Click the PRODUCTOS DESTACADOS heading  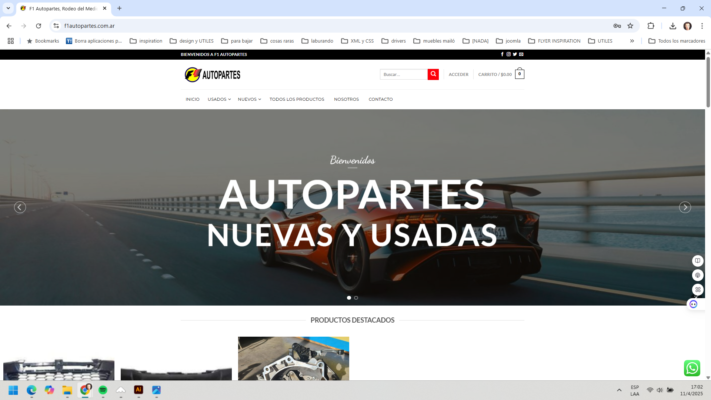(x=352, y=320)
